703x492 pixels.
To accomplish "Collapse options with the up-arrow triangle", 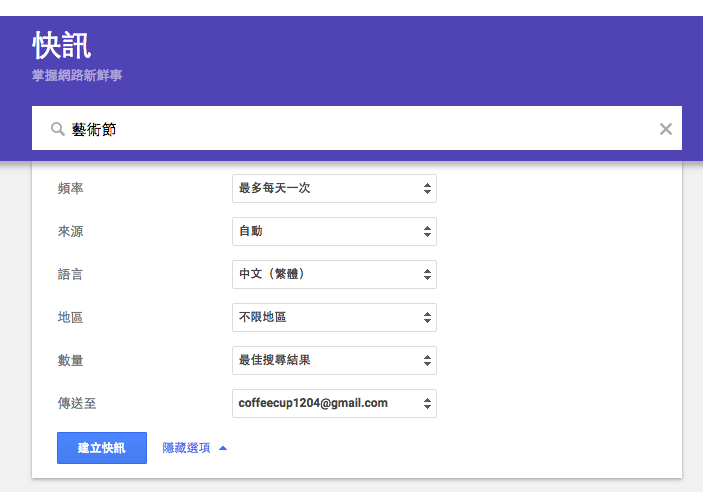I will coord(223,448).
